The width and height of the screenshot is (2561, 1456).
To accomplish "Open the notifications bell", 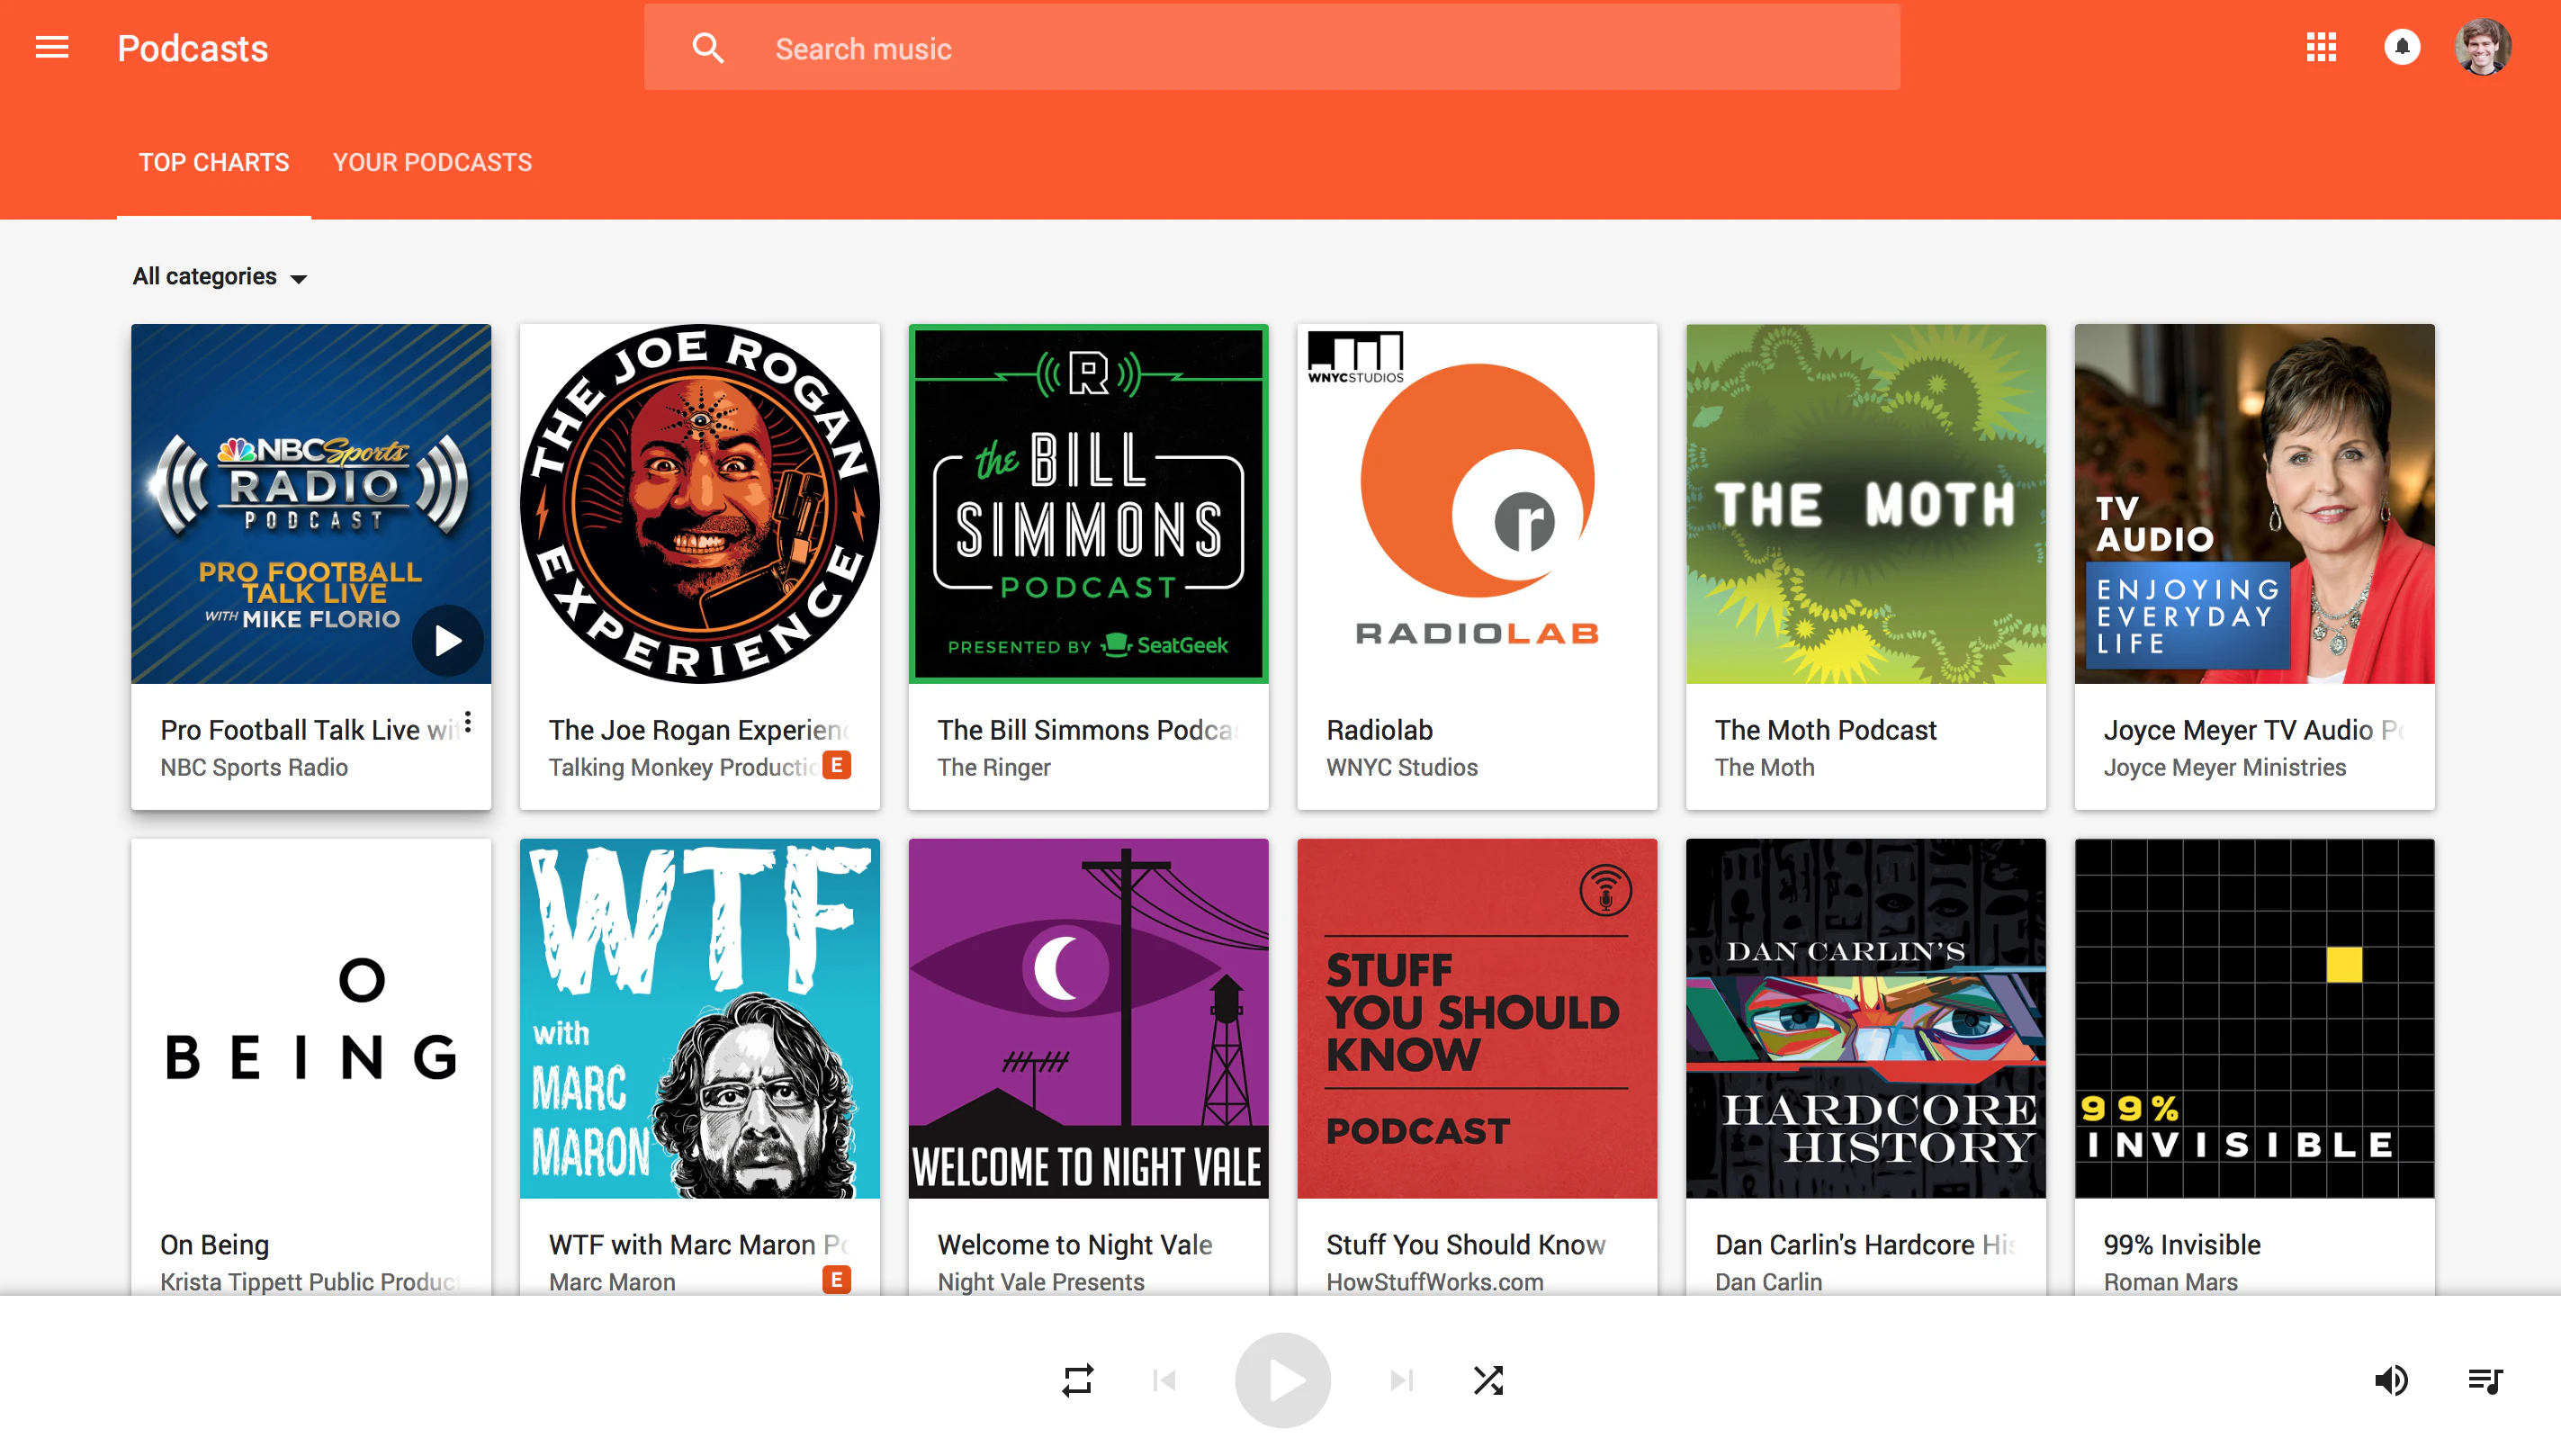I will [x=2402, y=47].
